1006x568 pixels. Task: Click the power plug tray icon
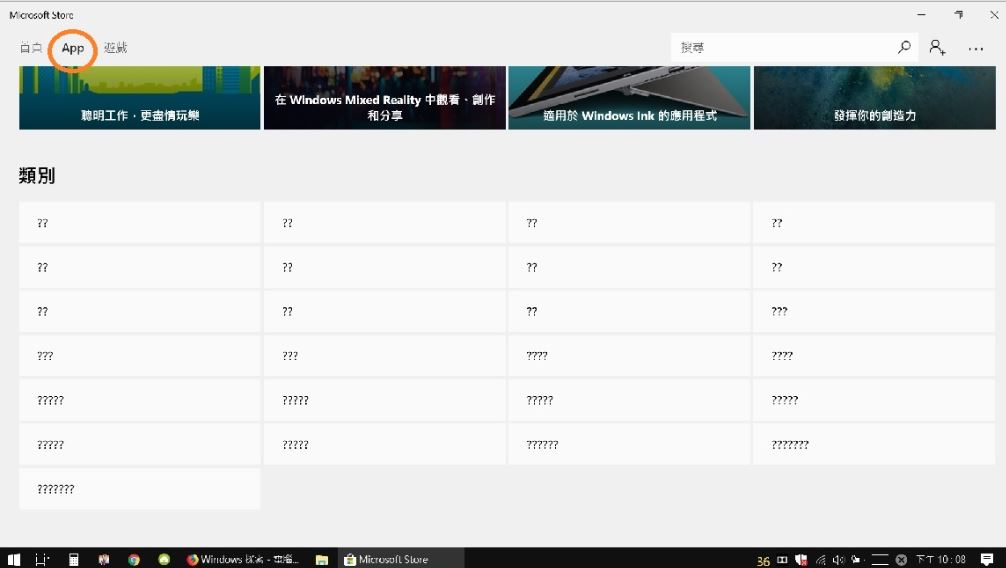[857, 560]
